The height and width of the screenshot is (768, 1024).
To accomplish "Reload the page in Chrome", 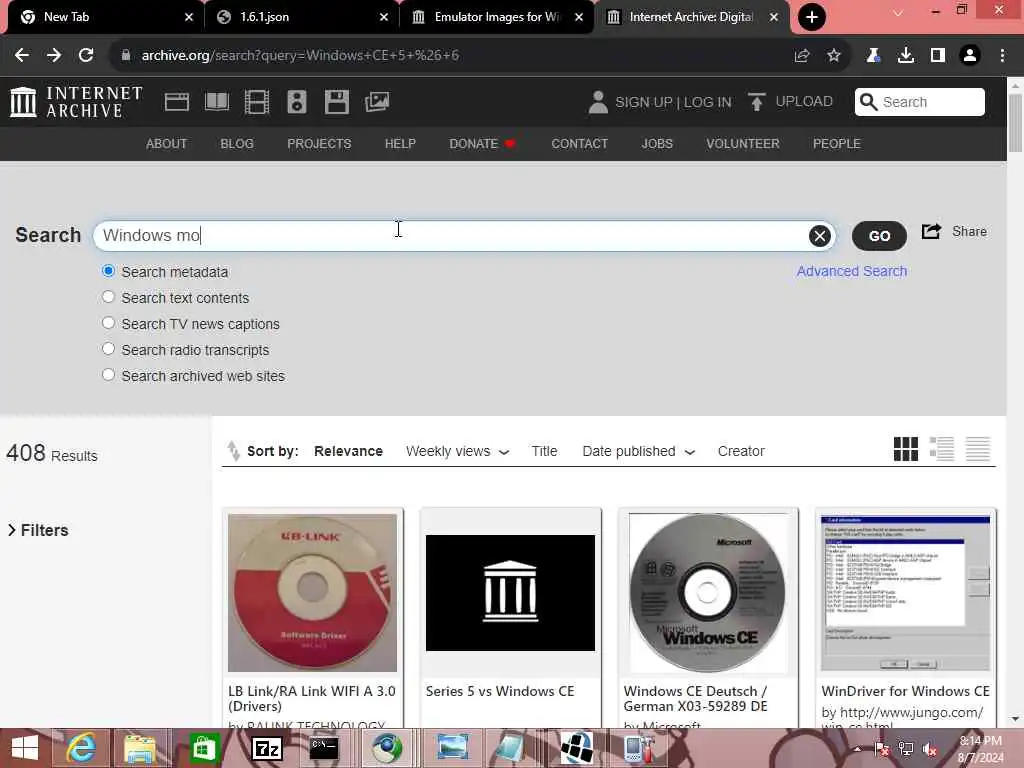I will [86, 56].
